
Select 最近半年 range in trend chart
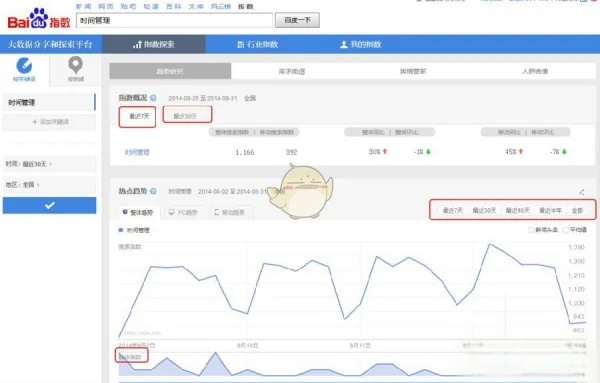[551, 210]
